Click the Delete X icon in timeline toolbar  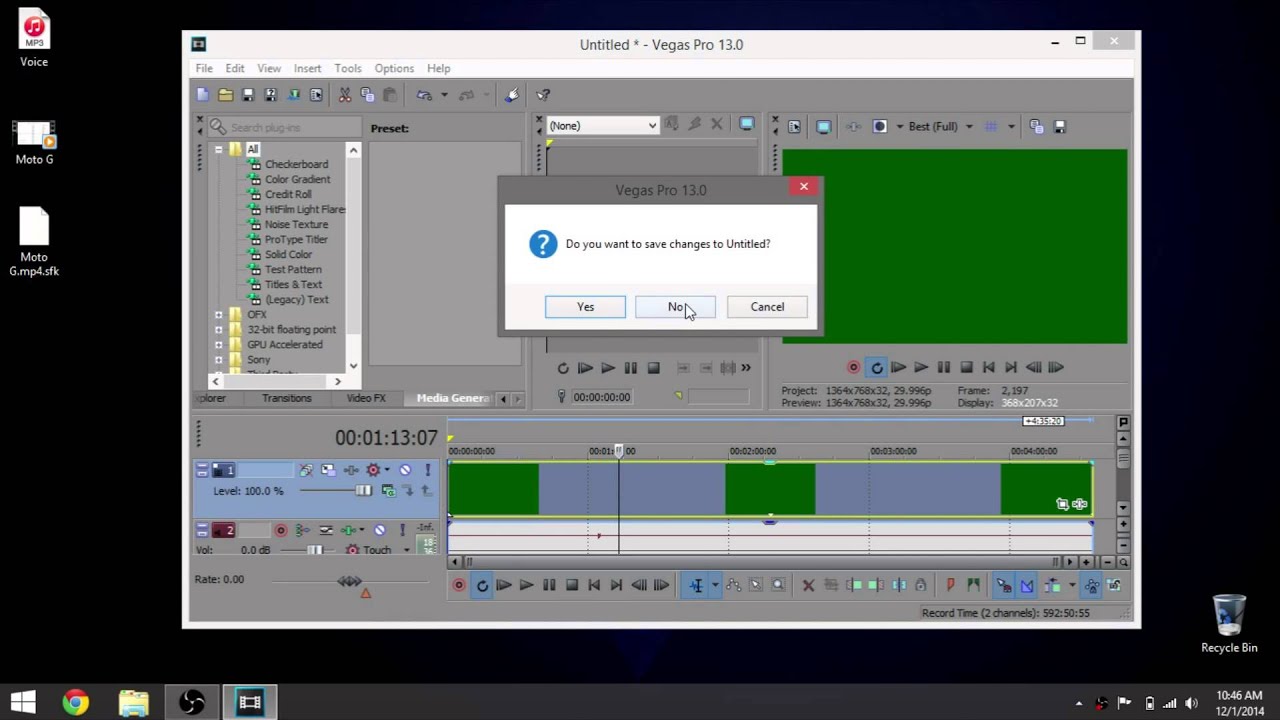[x=808, y=585]
